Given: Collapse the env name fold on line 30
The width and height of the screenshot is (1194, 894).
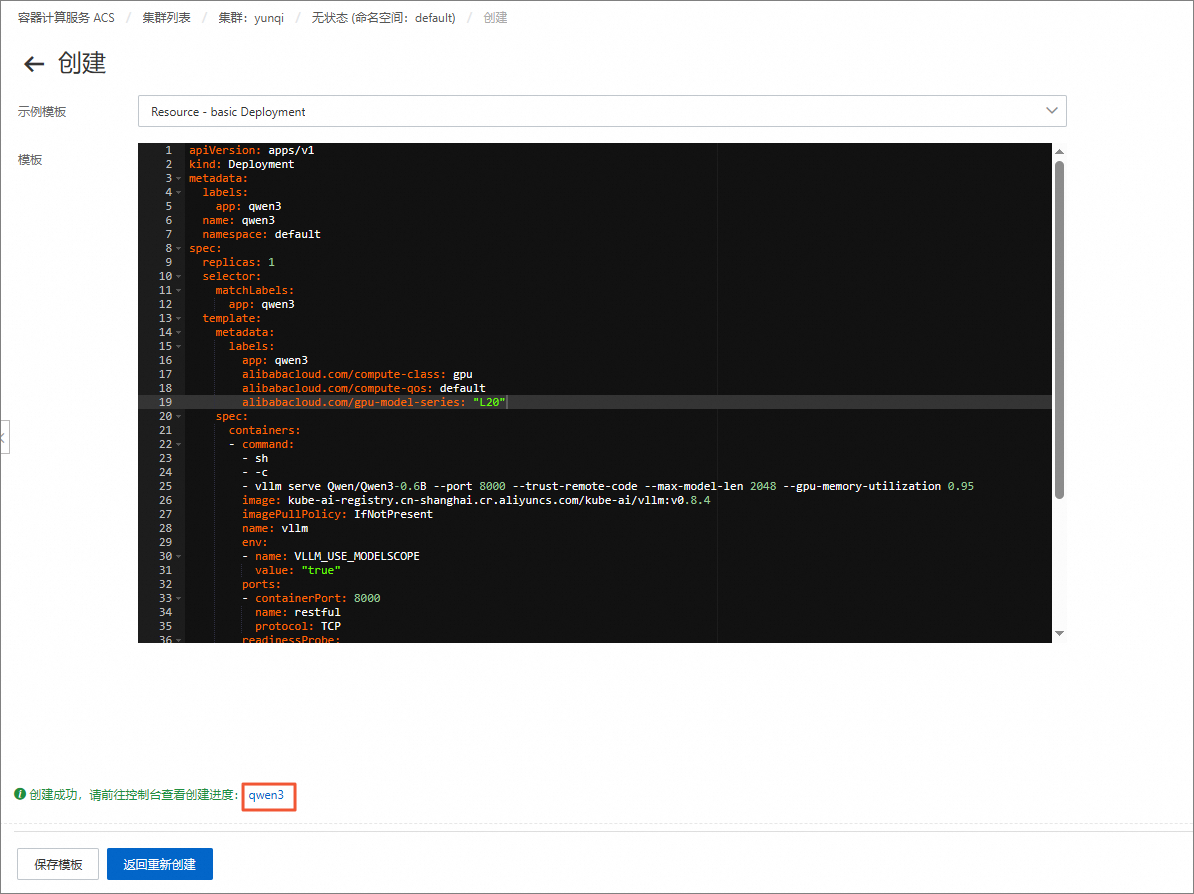Looking at the screenshot, I should click(x=179, y=557).
